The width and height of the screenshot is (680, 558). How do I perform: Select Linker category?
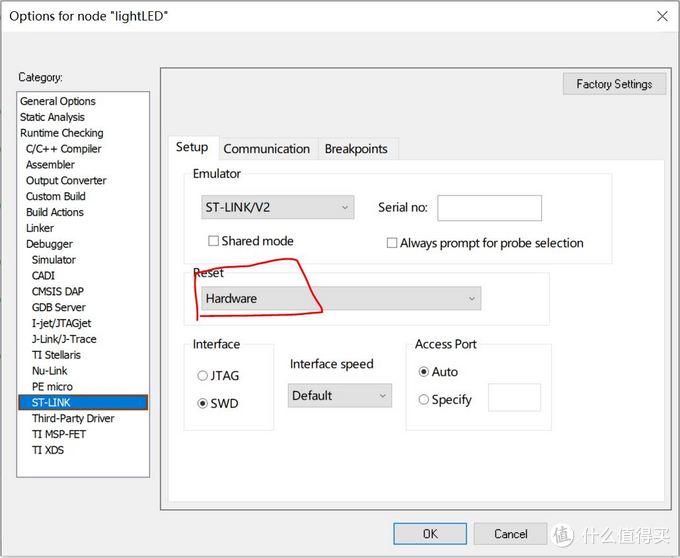pyautogui.click(x=40, y=228)
